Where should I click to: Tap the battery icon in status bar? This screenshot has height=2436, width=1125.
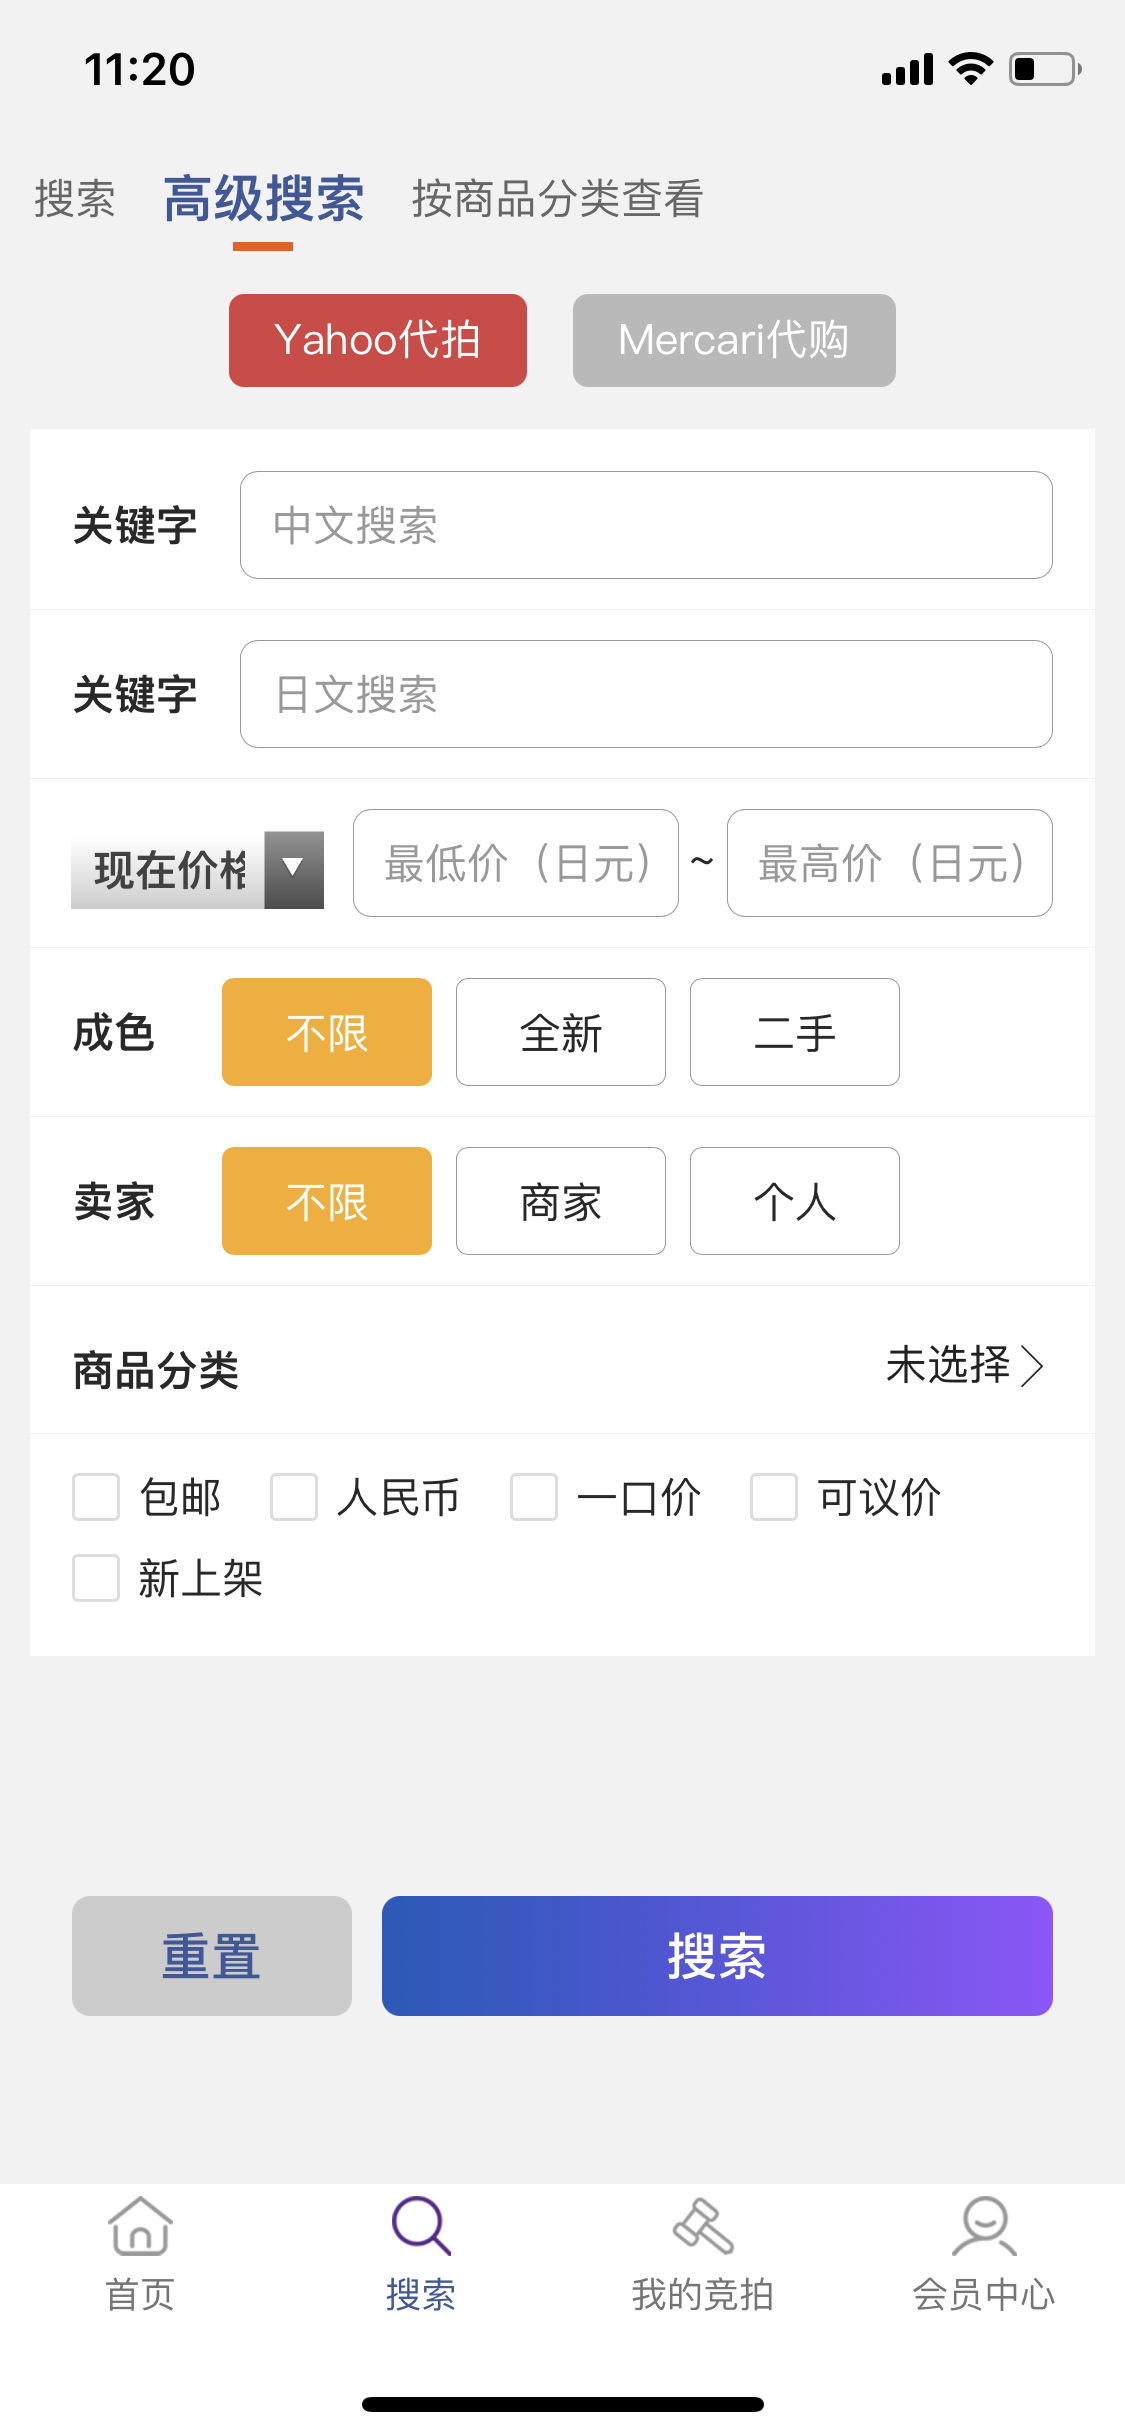(x=1044, y=69)
